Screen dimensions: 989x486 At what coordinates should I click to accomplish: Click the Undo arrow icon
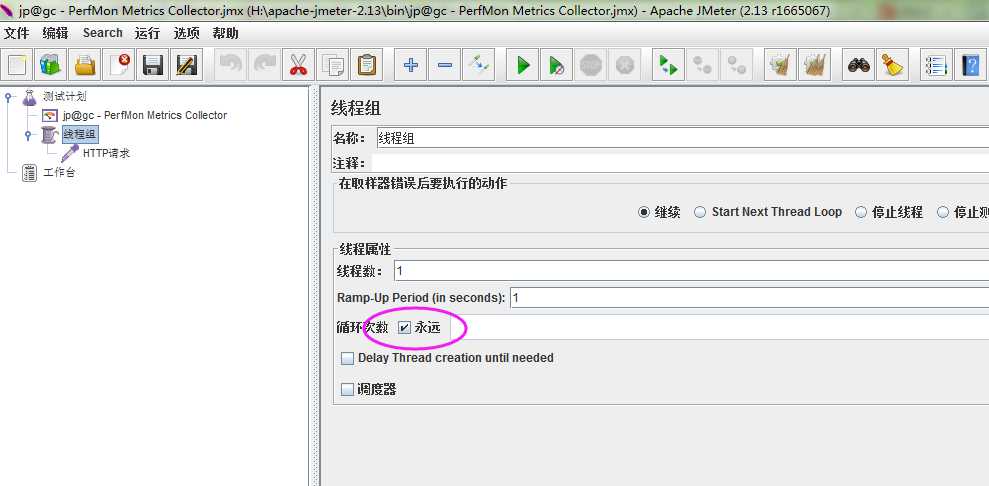(231, 65)
